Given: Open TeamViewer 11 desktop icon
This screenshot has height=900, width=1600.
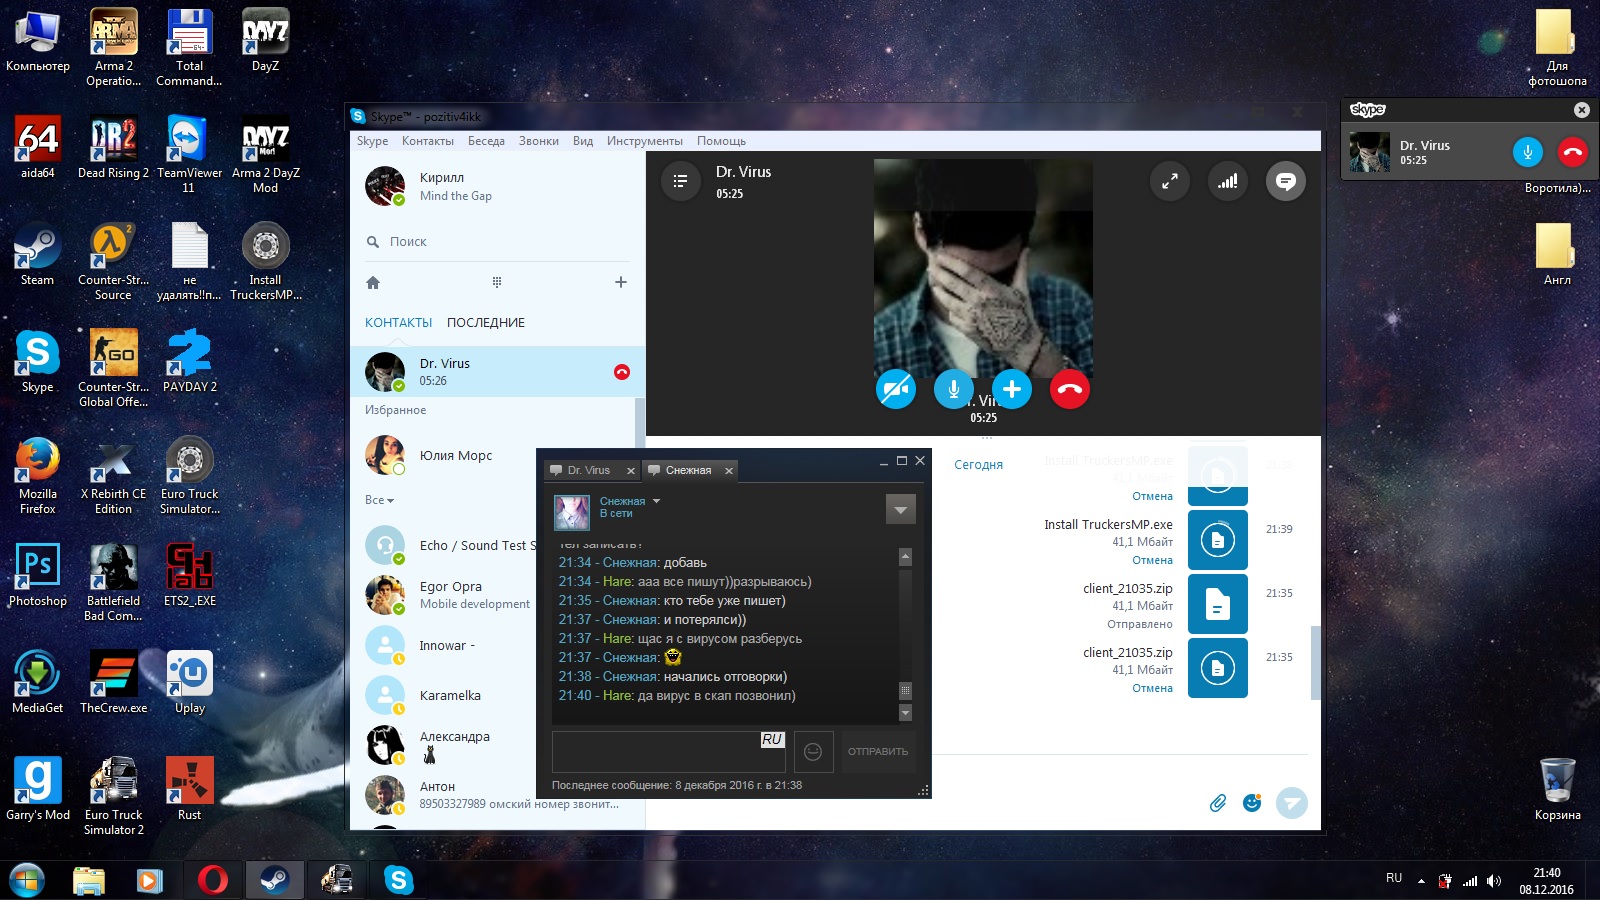Looking at the screenshot, I should tap(189, 153).
